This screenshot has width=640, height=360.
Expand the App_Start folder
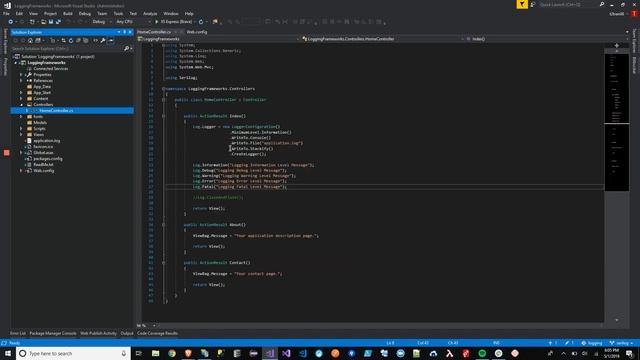21,93
